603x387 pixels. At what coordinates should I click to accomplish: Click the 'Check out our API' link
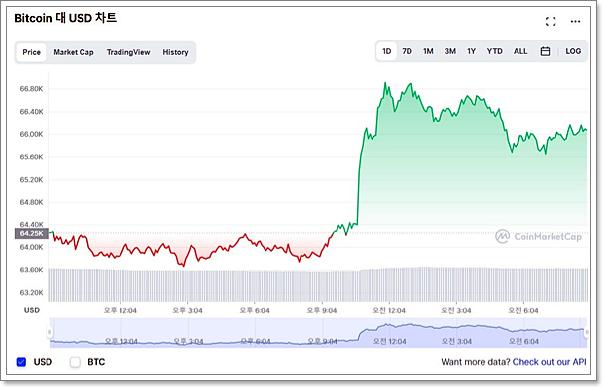coord(550,362)
